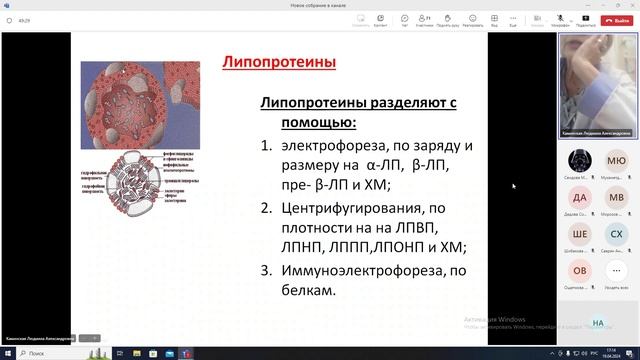Screen dimensions: 640x360
Task: Select the Darth Vader avatar participant
Action: click(x=580, y=161)
